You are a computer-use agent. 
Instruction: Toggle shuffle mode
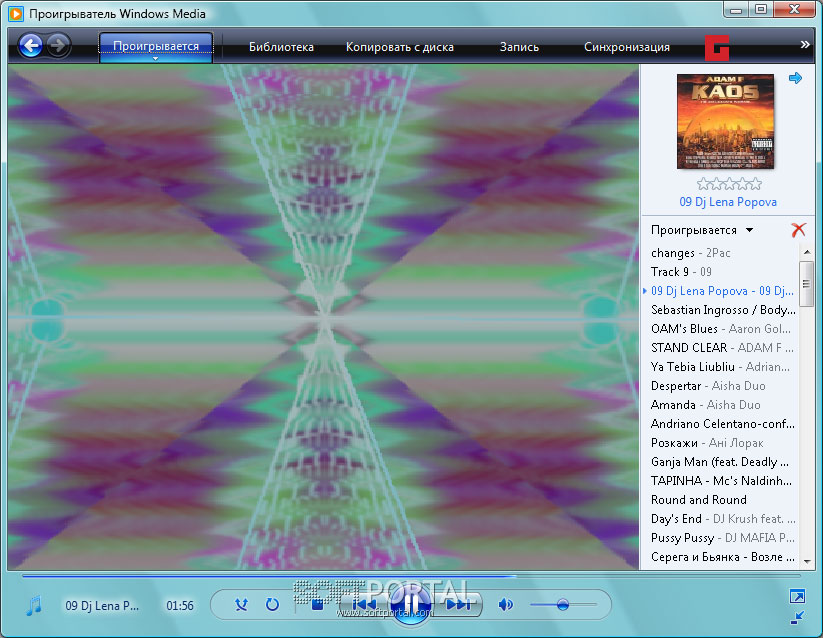241,605
